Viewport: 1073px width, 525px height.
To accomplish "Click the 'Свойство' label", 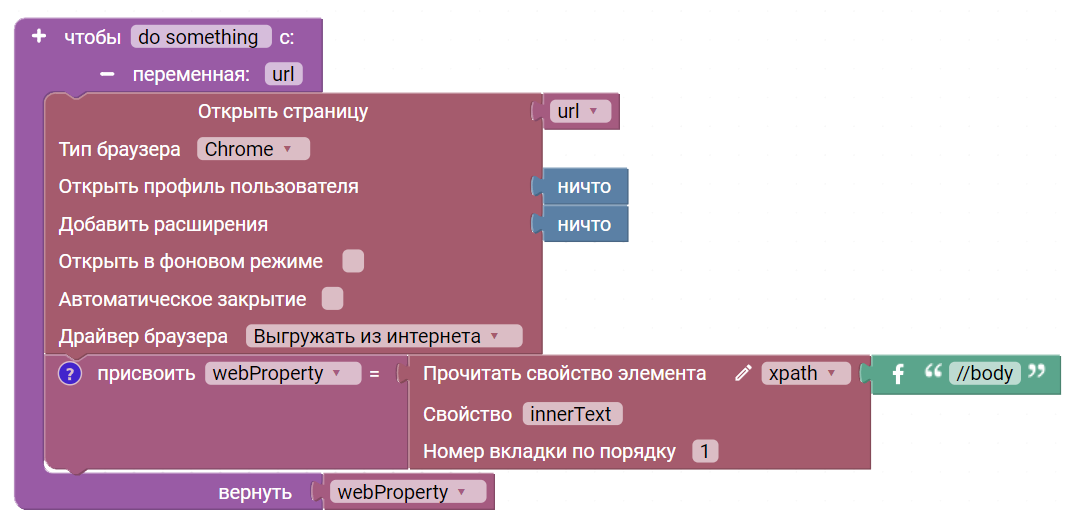I will click(467, 414).
